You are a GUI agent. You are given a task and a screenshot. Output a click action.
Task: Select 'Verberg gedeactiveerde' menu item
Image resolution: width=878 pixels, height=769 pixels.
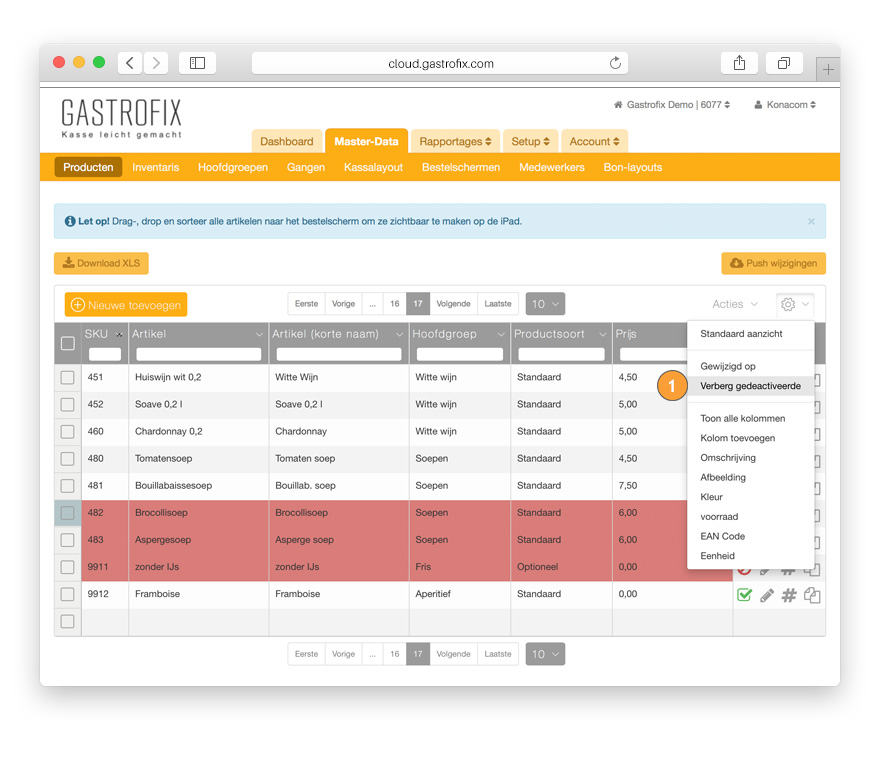[x=750, y=386]
